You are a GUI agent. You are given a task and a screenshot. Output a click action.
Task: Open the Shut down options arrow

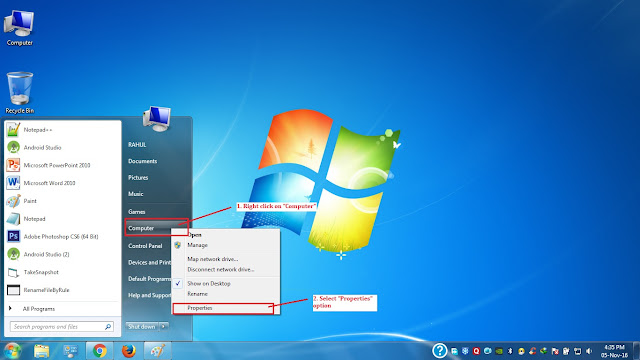point(164,327)
